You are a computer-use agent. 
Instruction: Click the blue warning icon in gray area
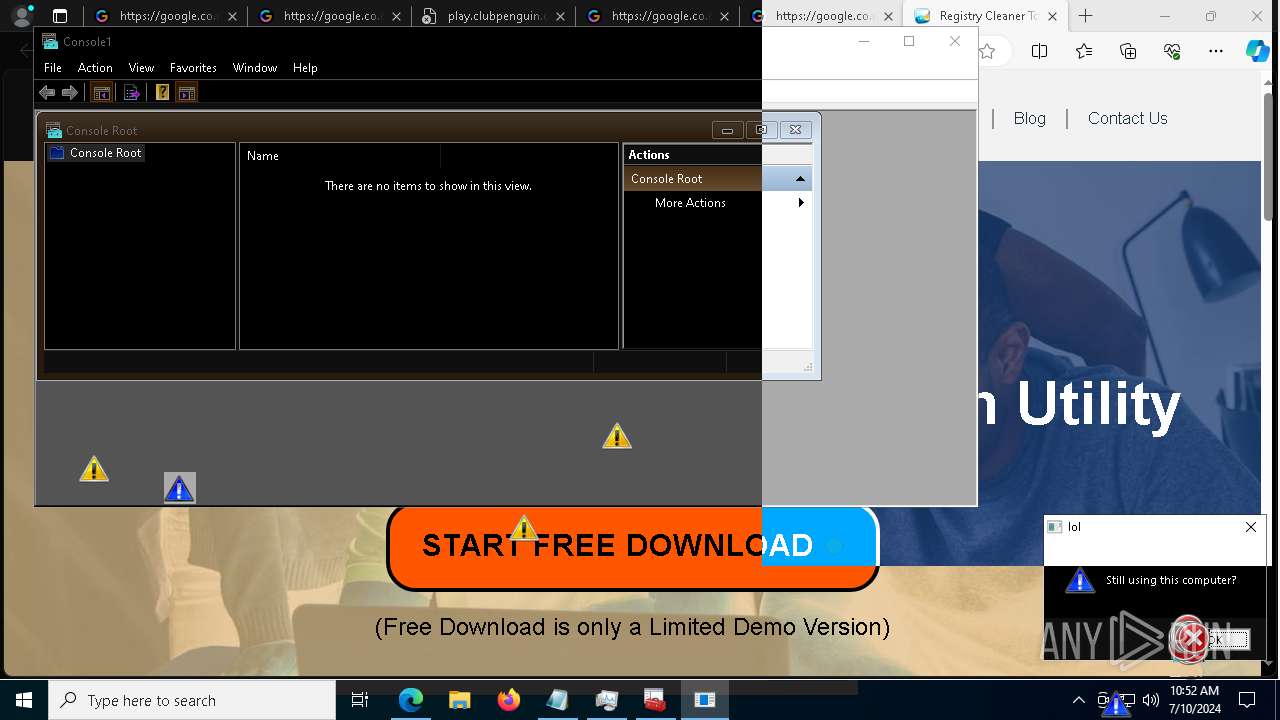point(180,488)
